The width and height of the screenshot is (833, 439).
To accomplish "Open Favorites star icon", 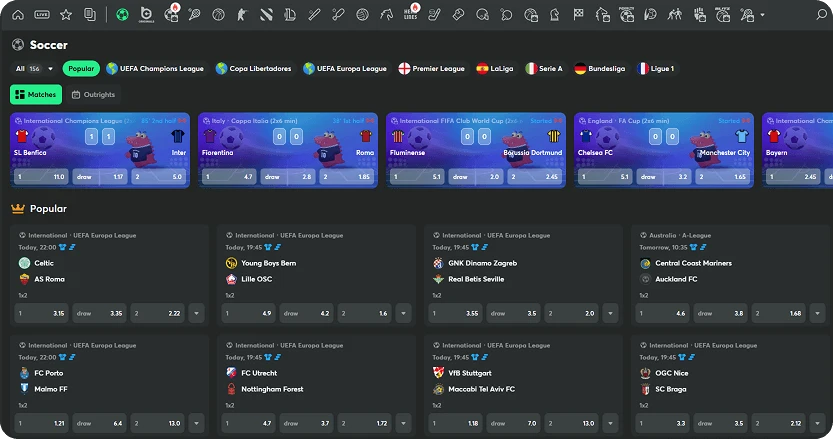I will click(66, 15).
